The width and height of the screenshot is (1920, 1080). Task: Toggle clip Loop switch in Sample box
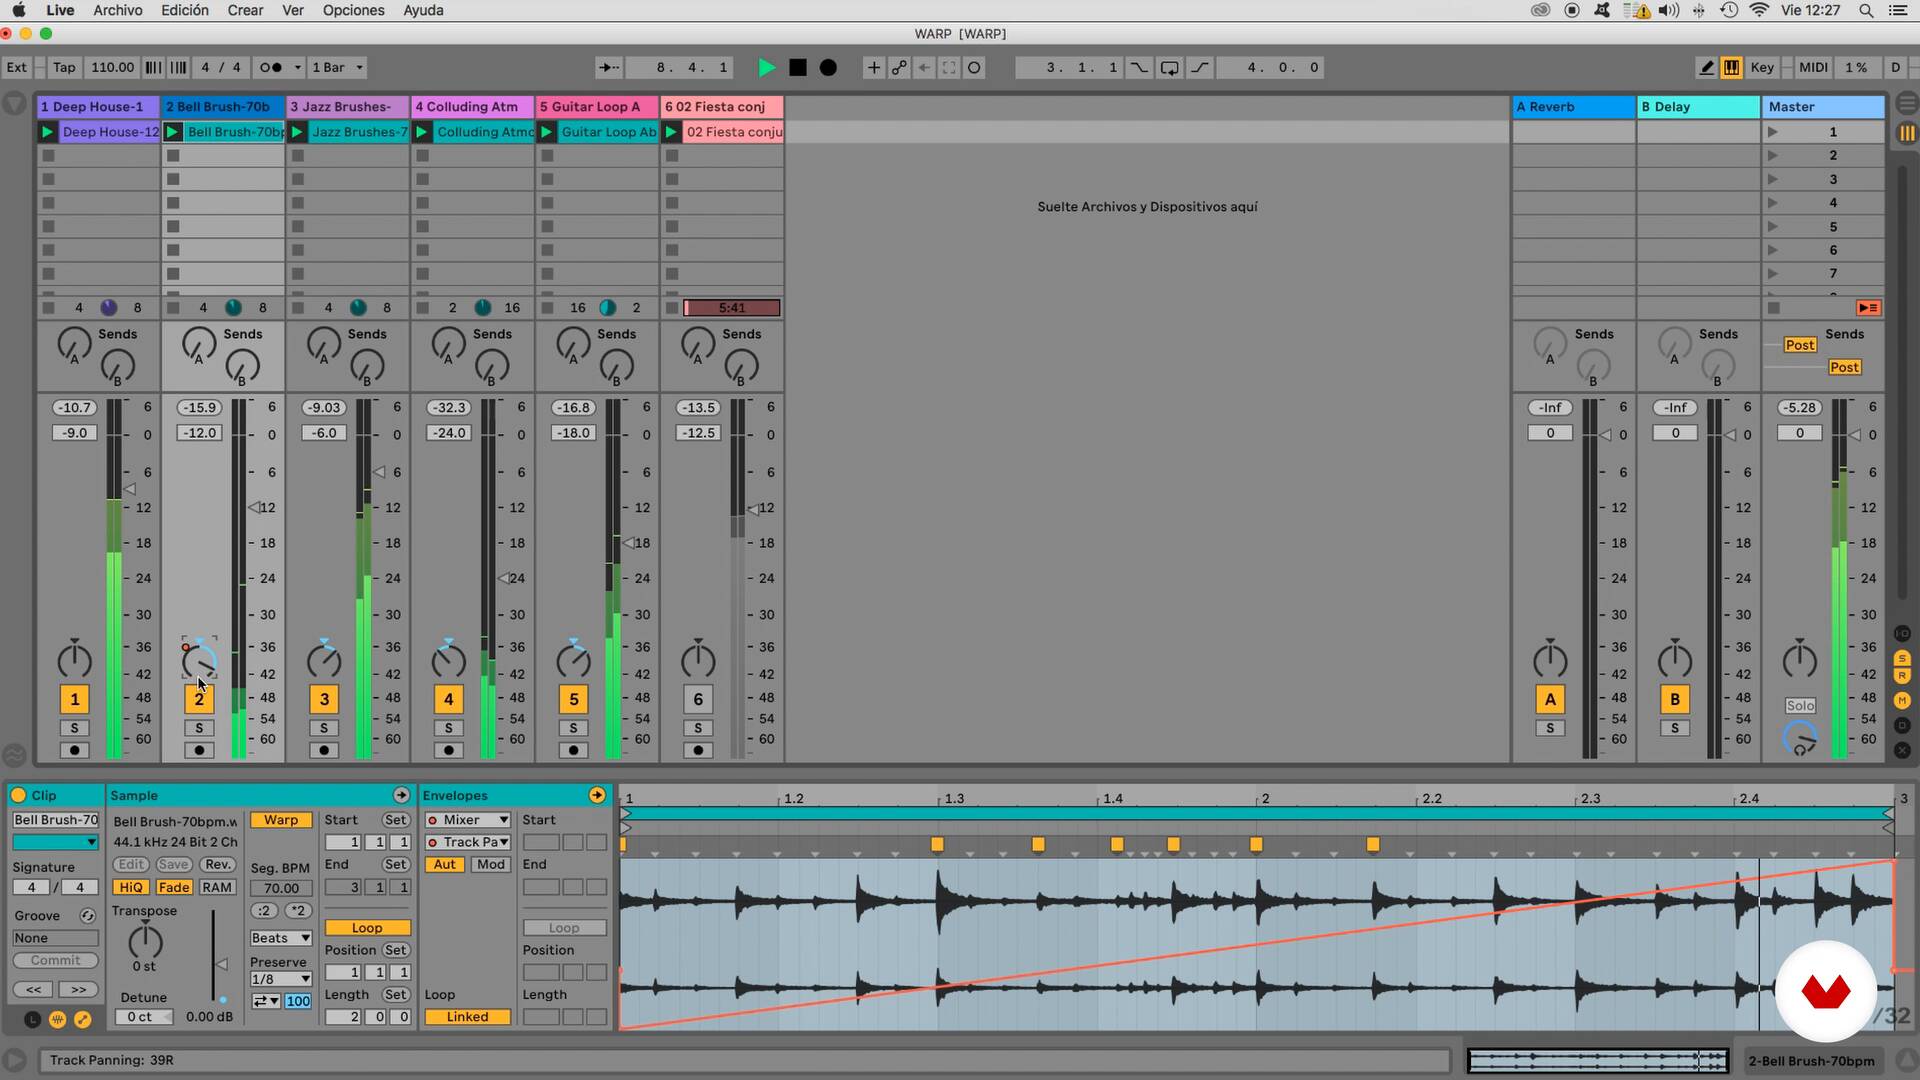pos(367,928)
